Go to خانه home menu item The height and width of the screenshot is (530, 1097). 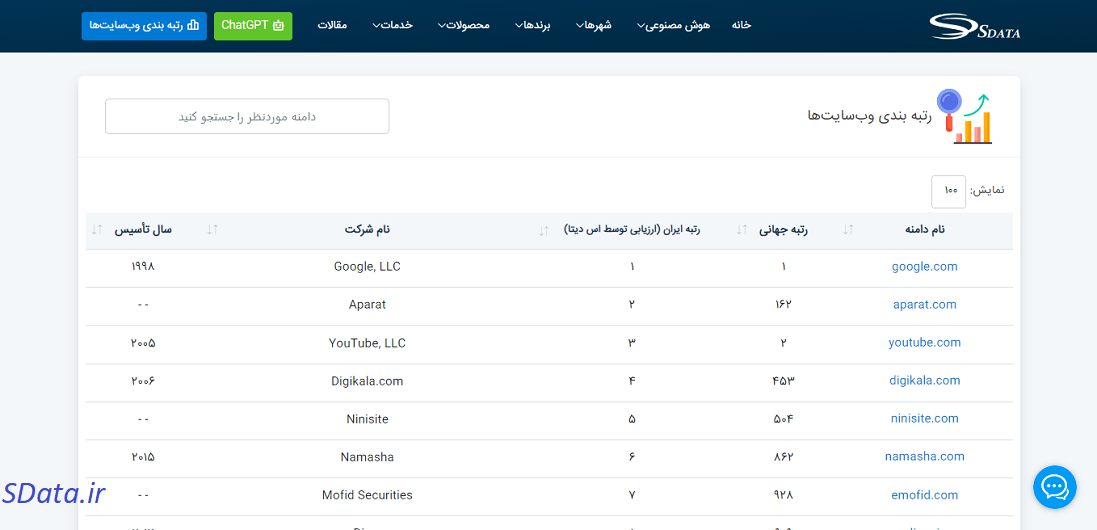pos(741,25)
